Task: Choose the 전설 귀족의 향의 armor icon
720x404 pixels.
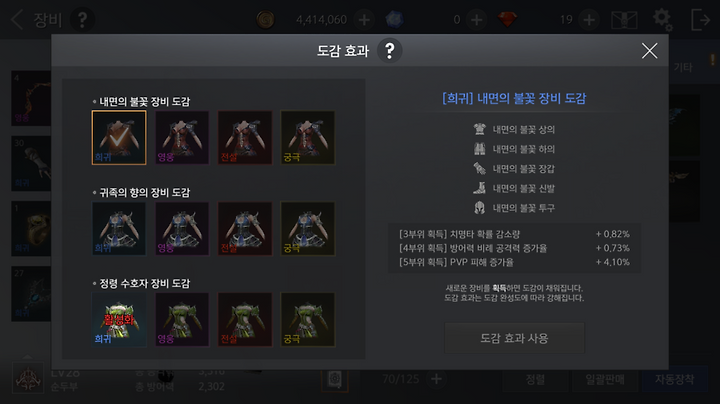Action: pyautogui.click(x=245, y=228)
